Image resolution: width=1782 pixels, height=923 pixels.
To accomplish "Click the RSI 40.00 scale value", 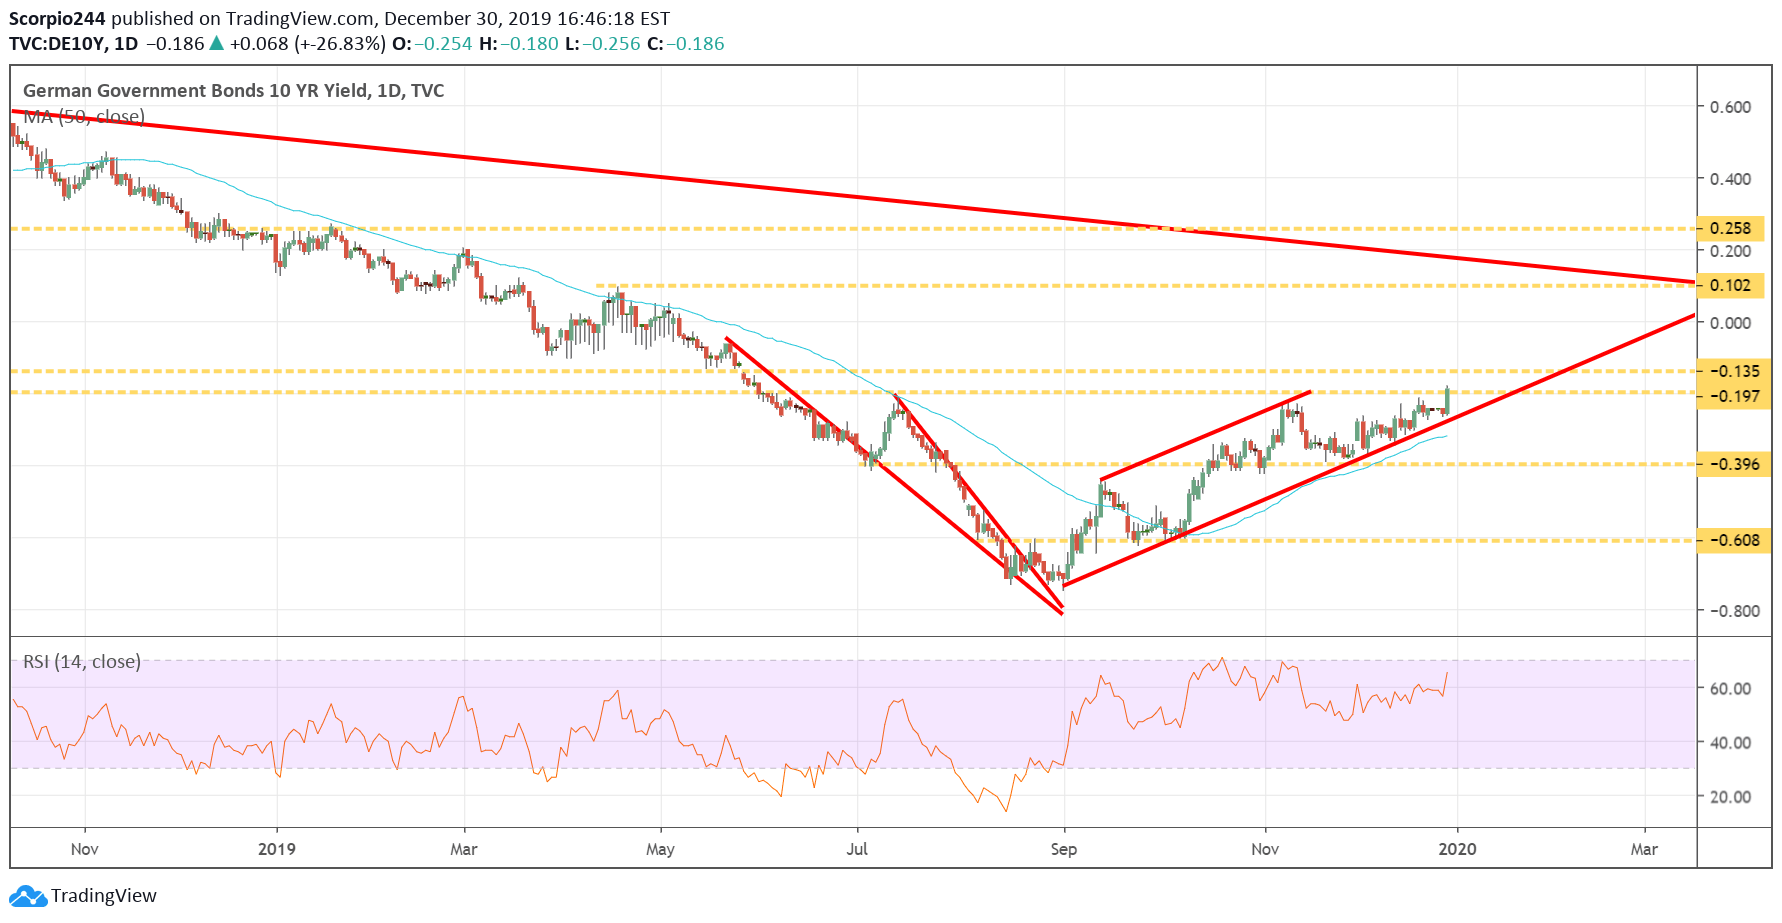I will tap(1730, 742).
